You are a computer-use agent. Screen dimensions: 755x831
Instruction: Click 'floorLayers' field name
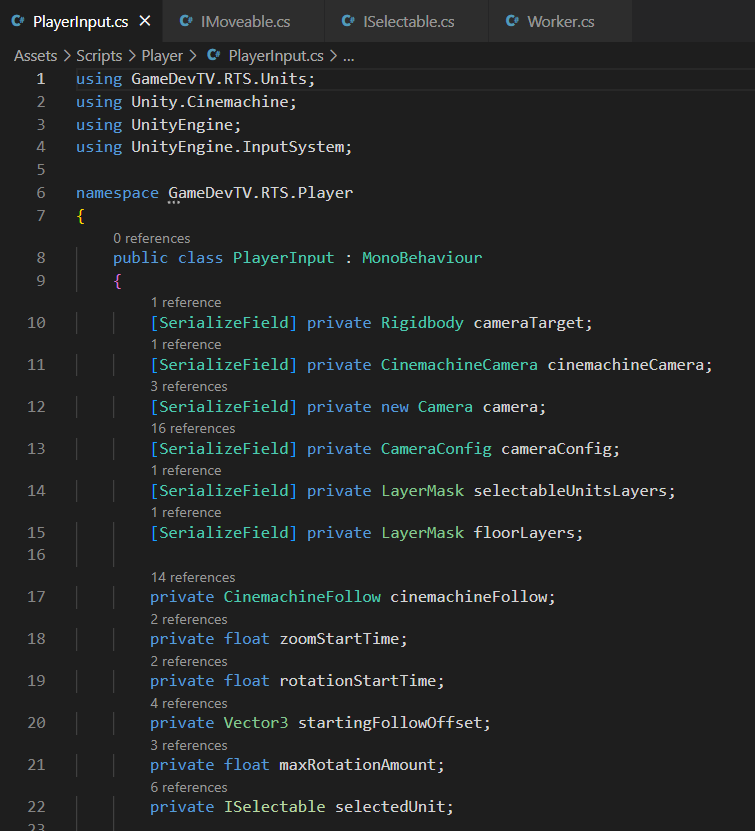coord(524,533)
